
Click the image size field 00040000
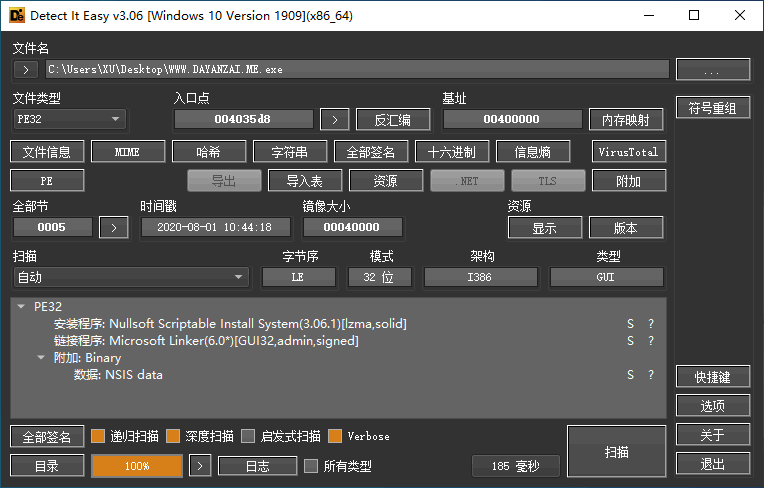tap(353, 227)
